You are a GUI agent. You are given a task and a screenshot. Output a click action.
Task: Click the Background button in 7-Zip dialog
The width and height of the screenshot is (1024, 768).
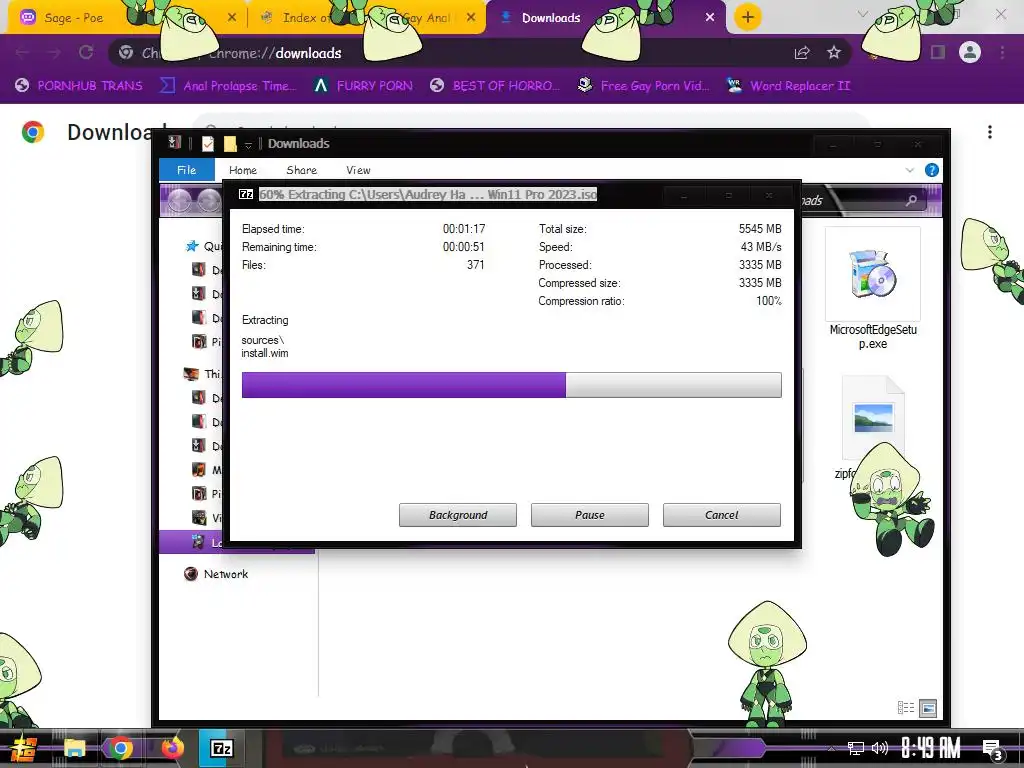(x=458, y=515)
